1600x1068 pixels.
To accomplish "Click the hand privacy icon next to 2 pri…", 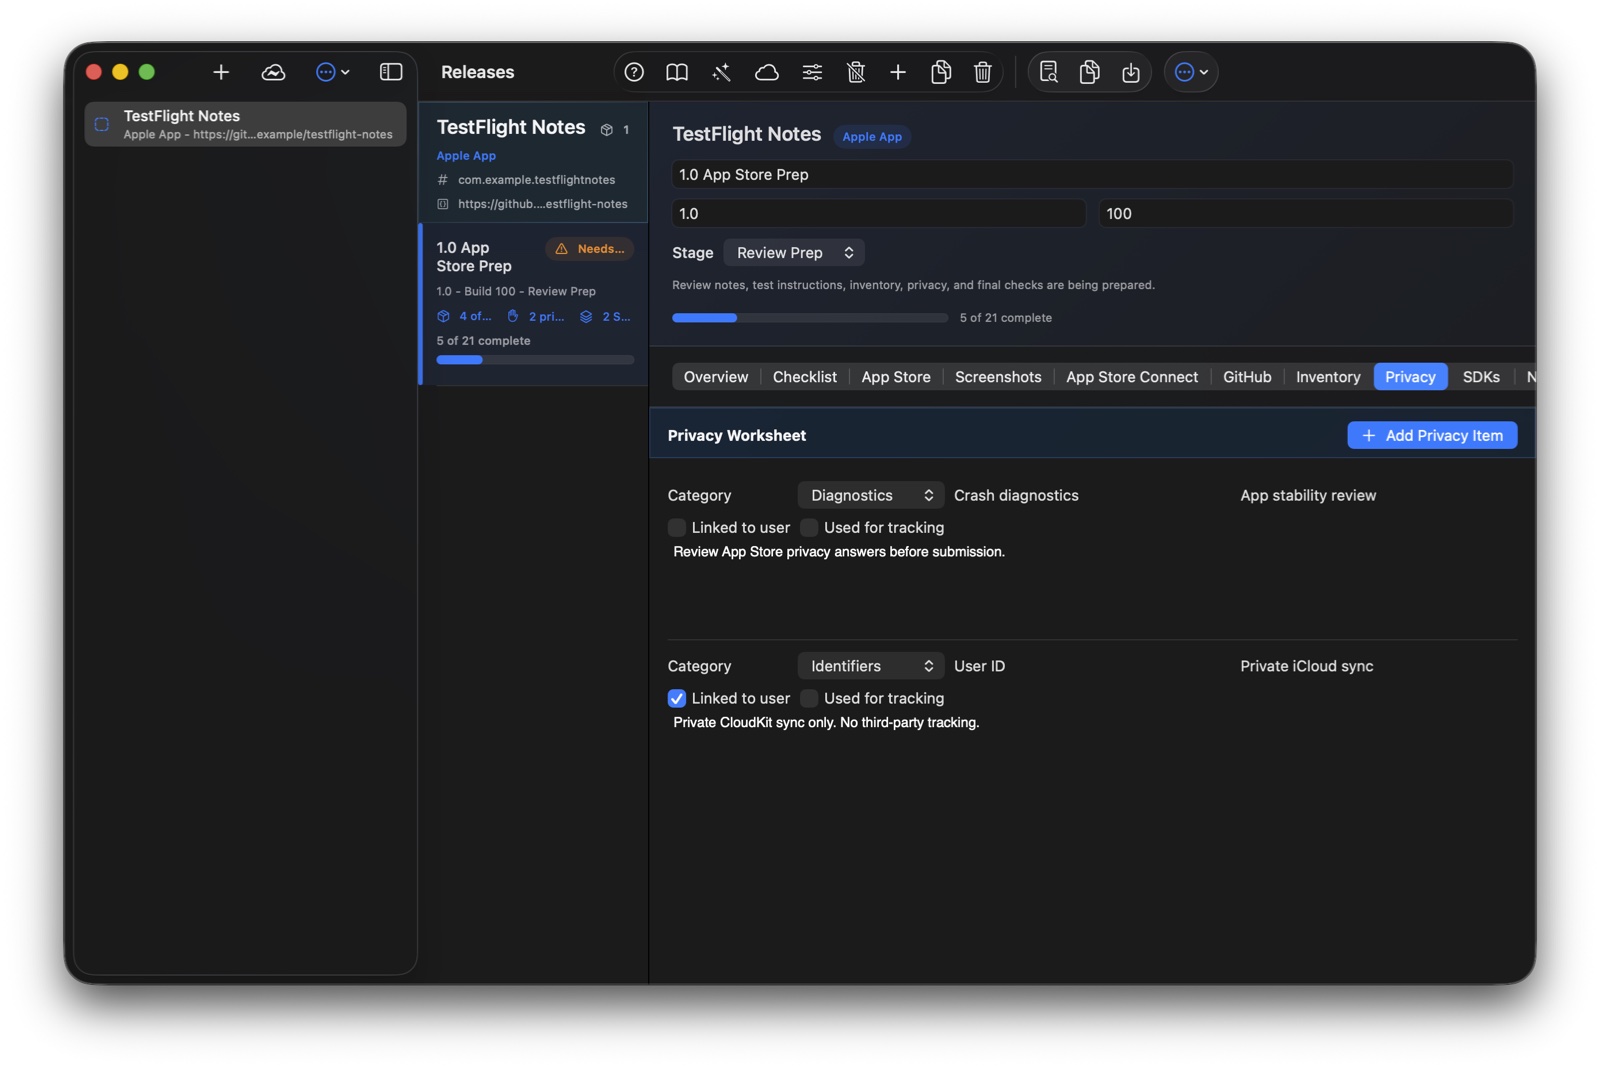I will (x=513, y=316).
